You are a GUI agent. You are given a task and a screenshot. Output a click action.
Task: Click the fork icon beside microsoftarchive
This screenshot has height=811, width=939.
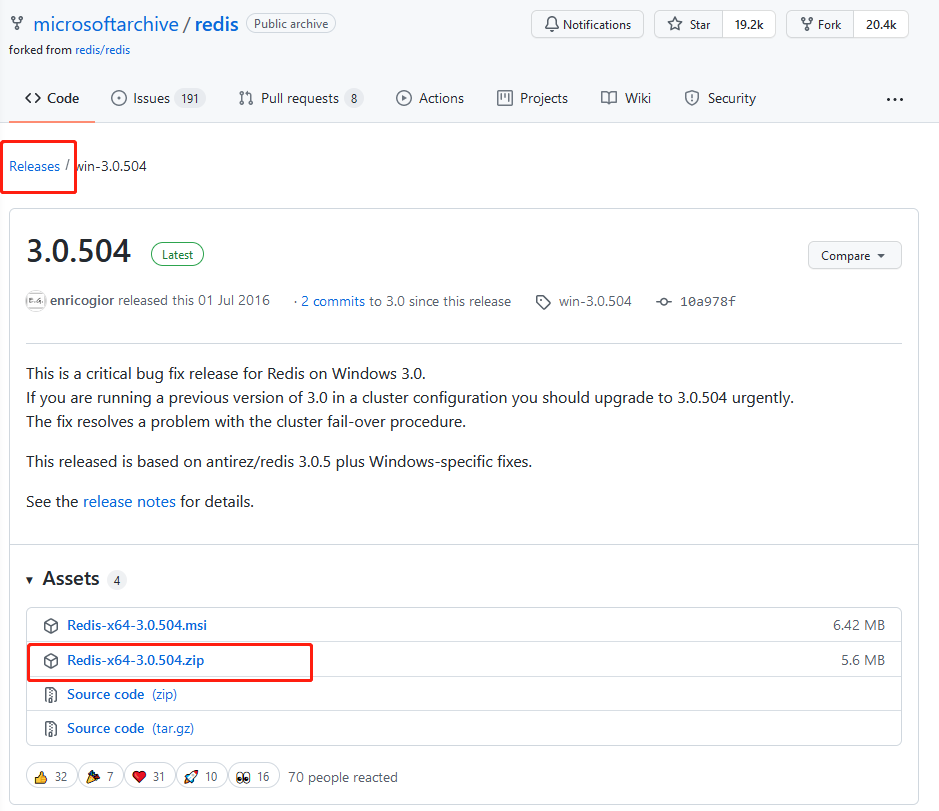(x=17, y=24)
